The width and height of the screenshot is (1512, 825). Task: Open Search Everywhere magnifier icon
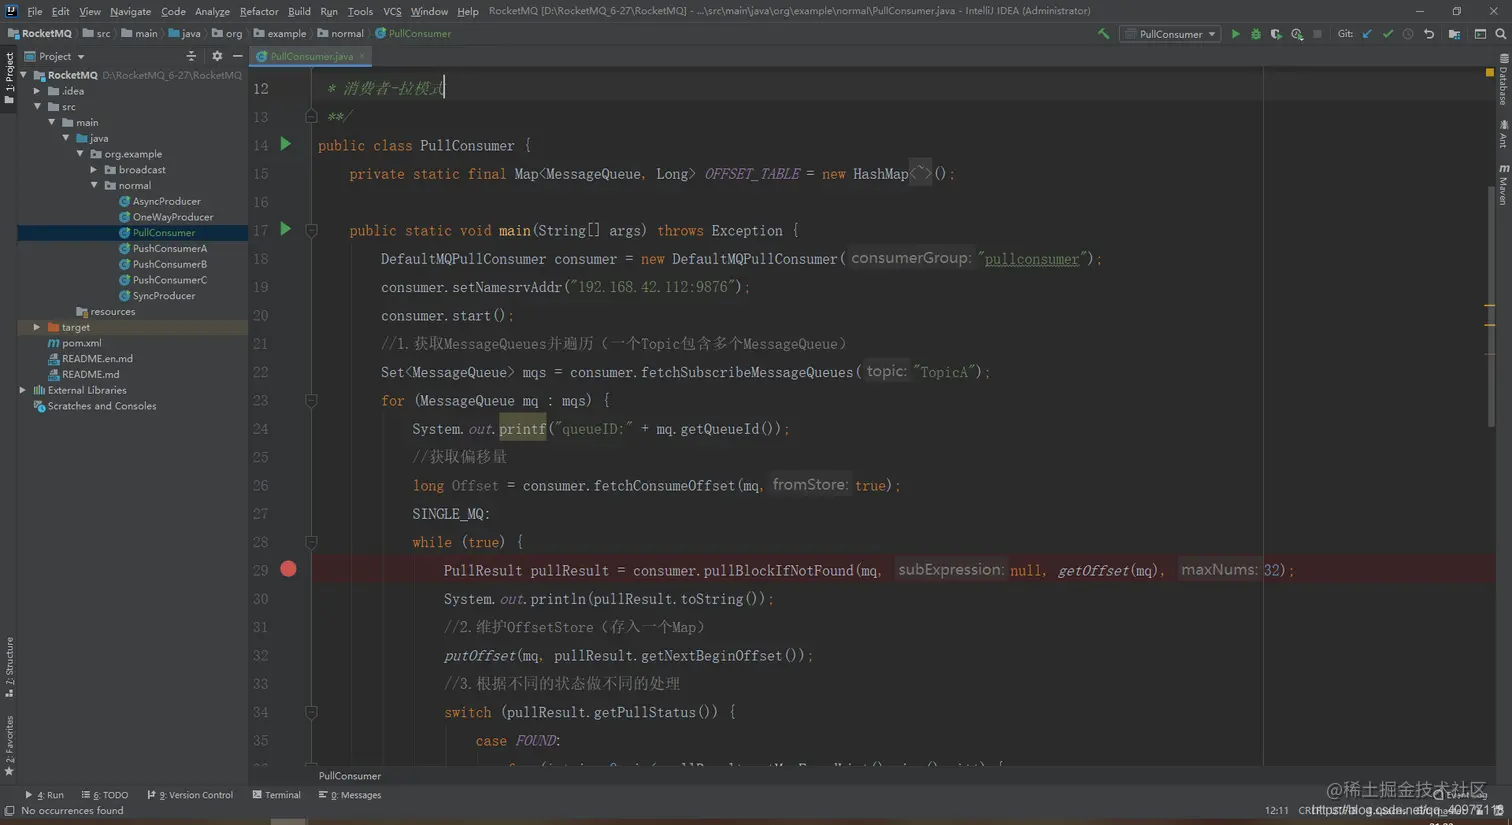click(1500, 34)
